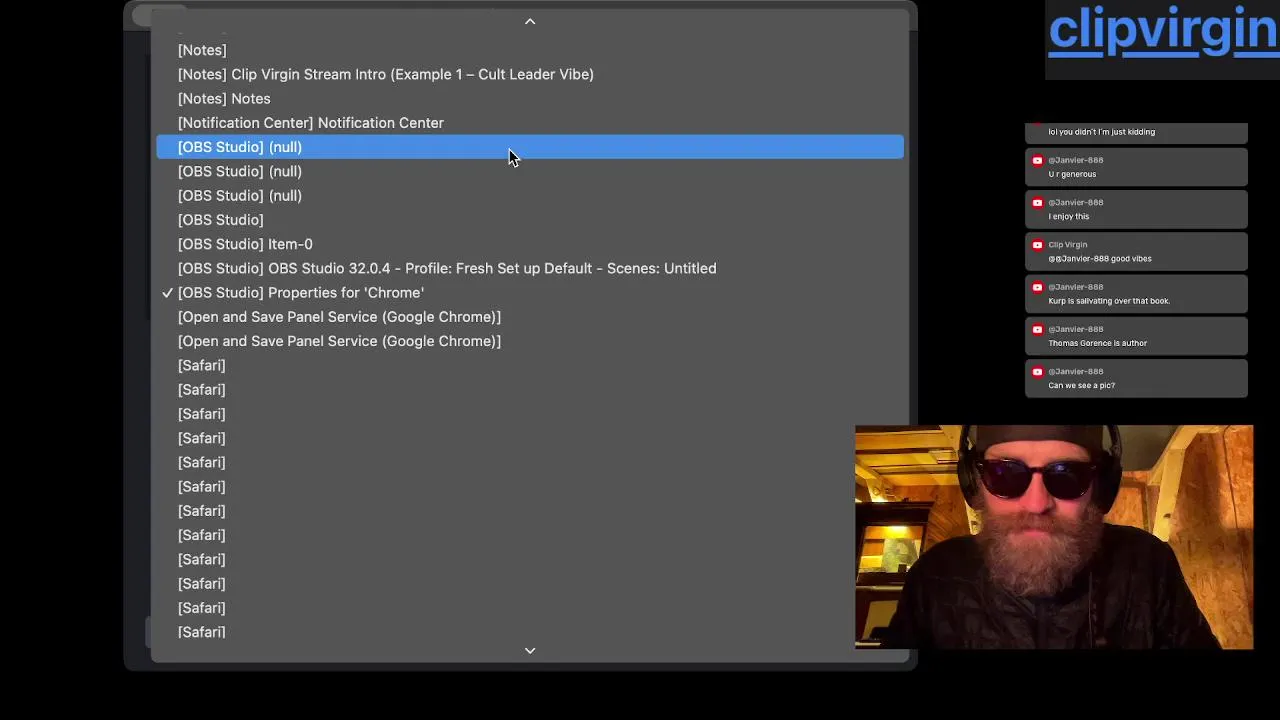This screenshot has height=720, width=1280.
Task: Choose OBS Studio 32.0.4 Profile window entry
Action: tap(530, 268)
